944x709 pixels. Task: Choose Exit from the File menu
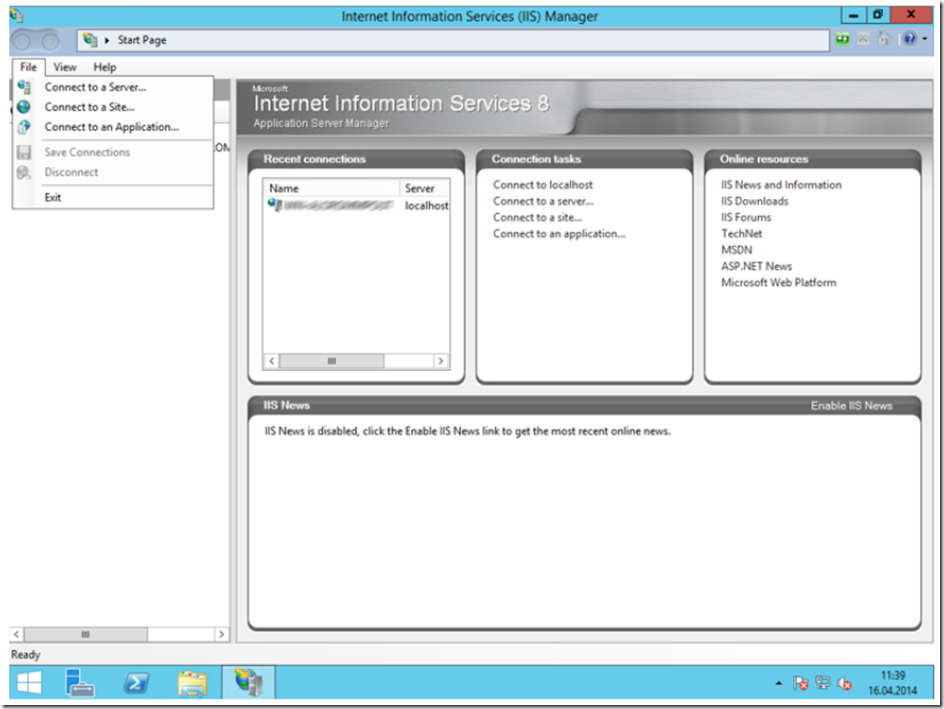(113, 197)
